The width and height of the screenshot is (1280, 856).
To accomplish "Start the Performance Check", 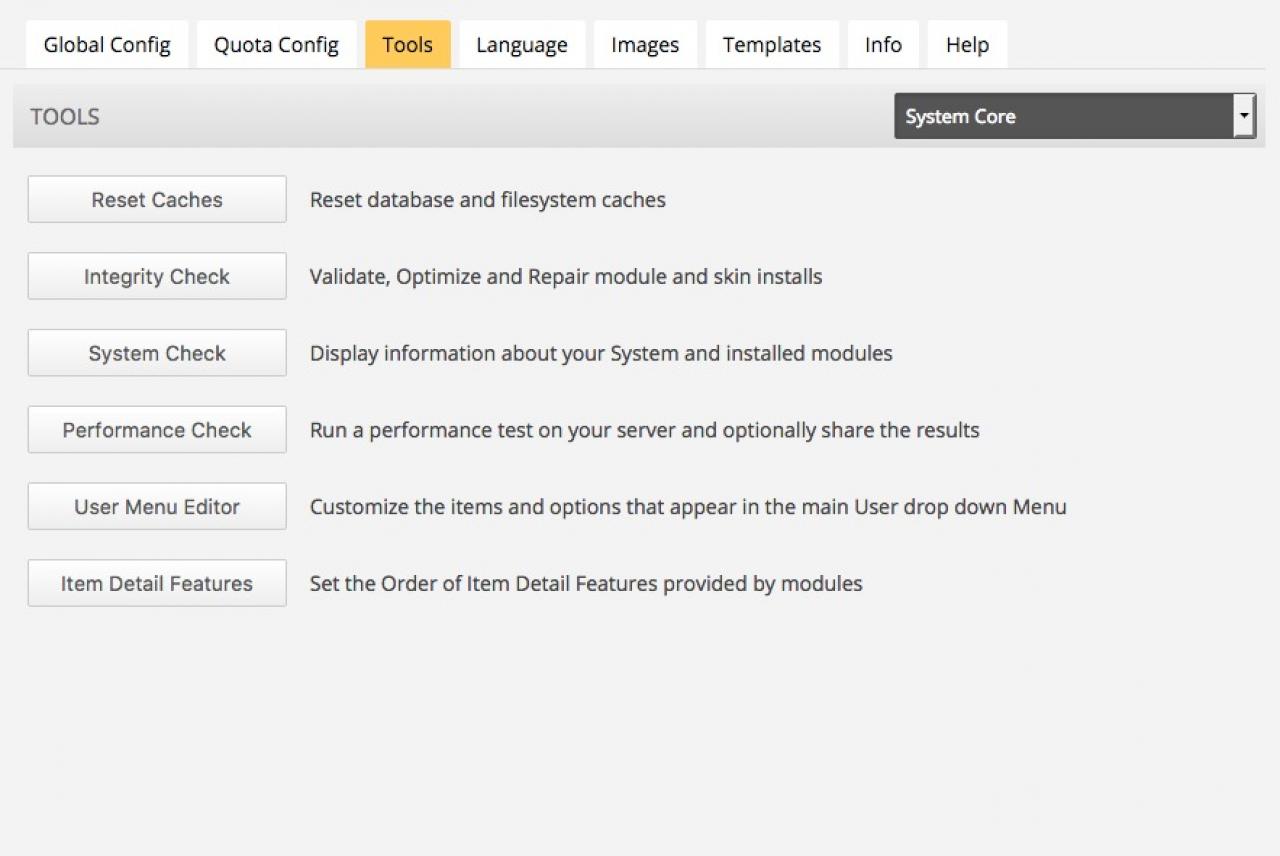I will [157, 430].
